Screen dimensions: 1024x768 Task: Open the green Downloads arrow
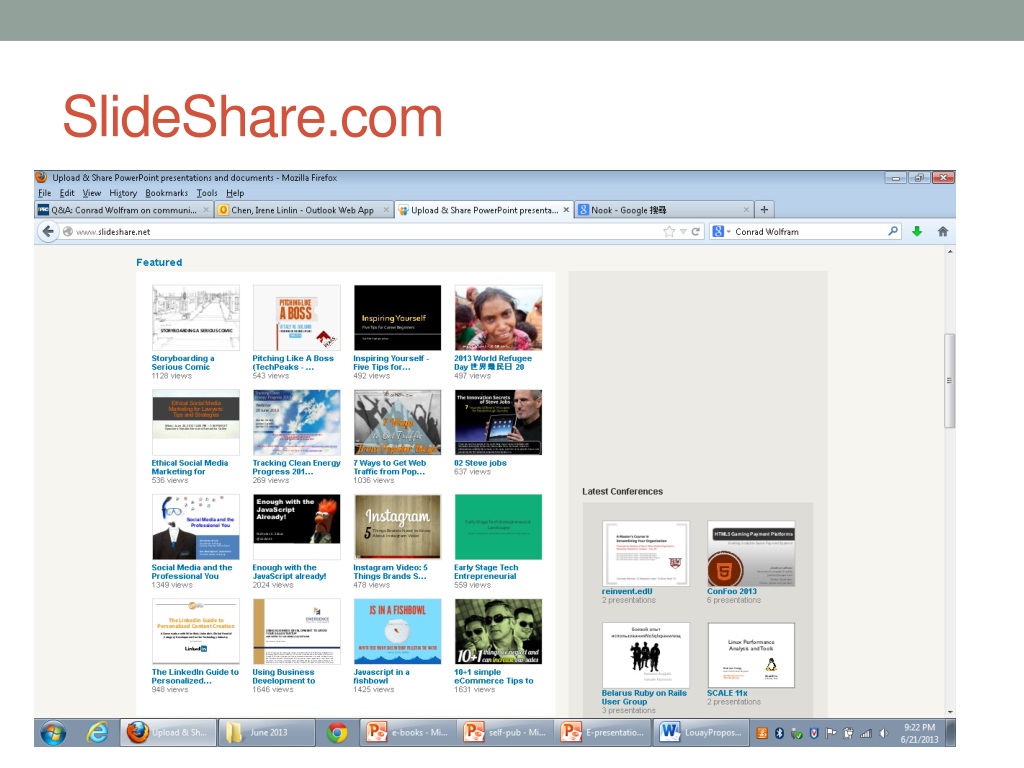pos(917,231)
